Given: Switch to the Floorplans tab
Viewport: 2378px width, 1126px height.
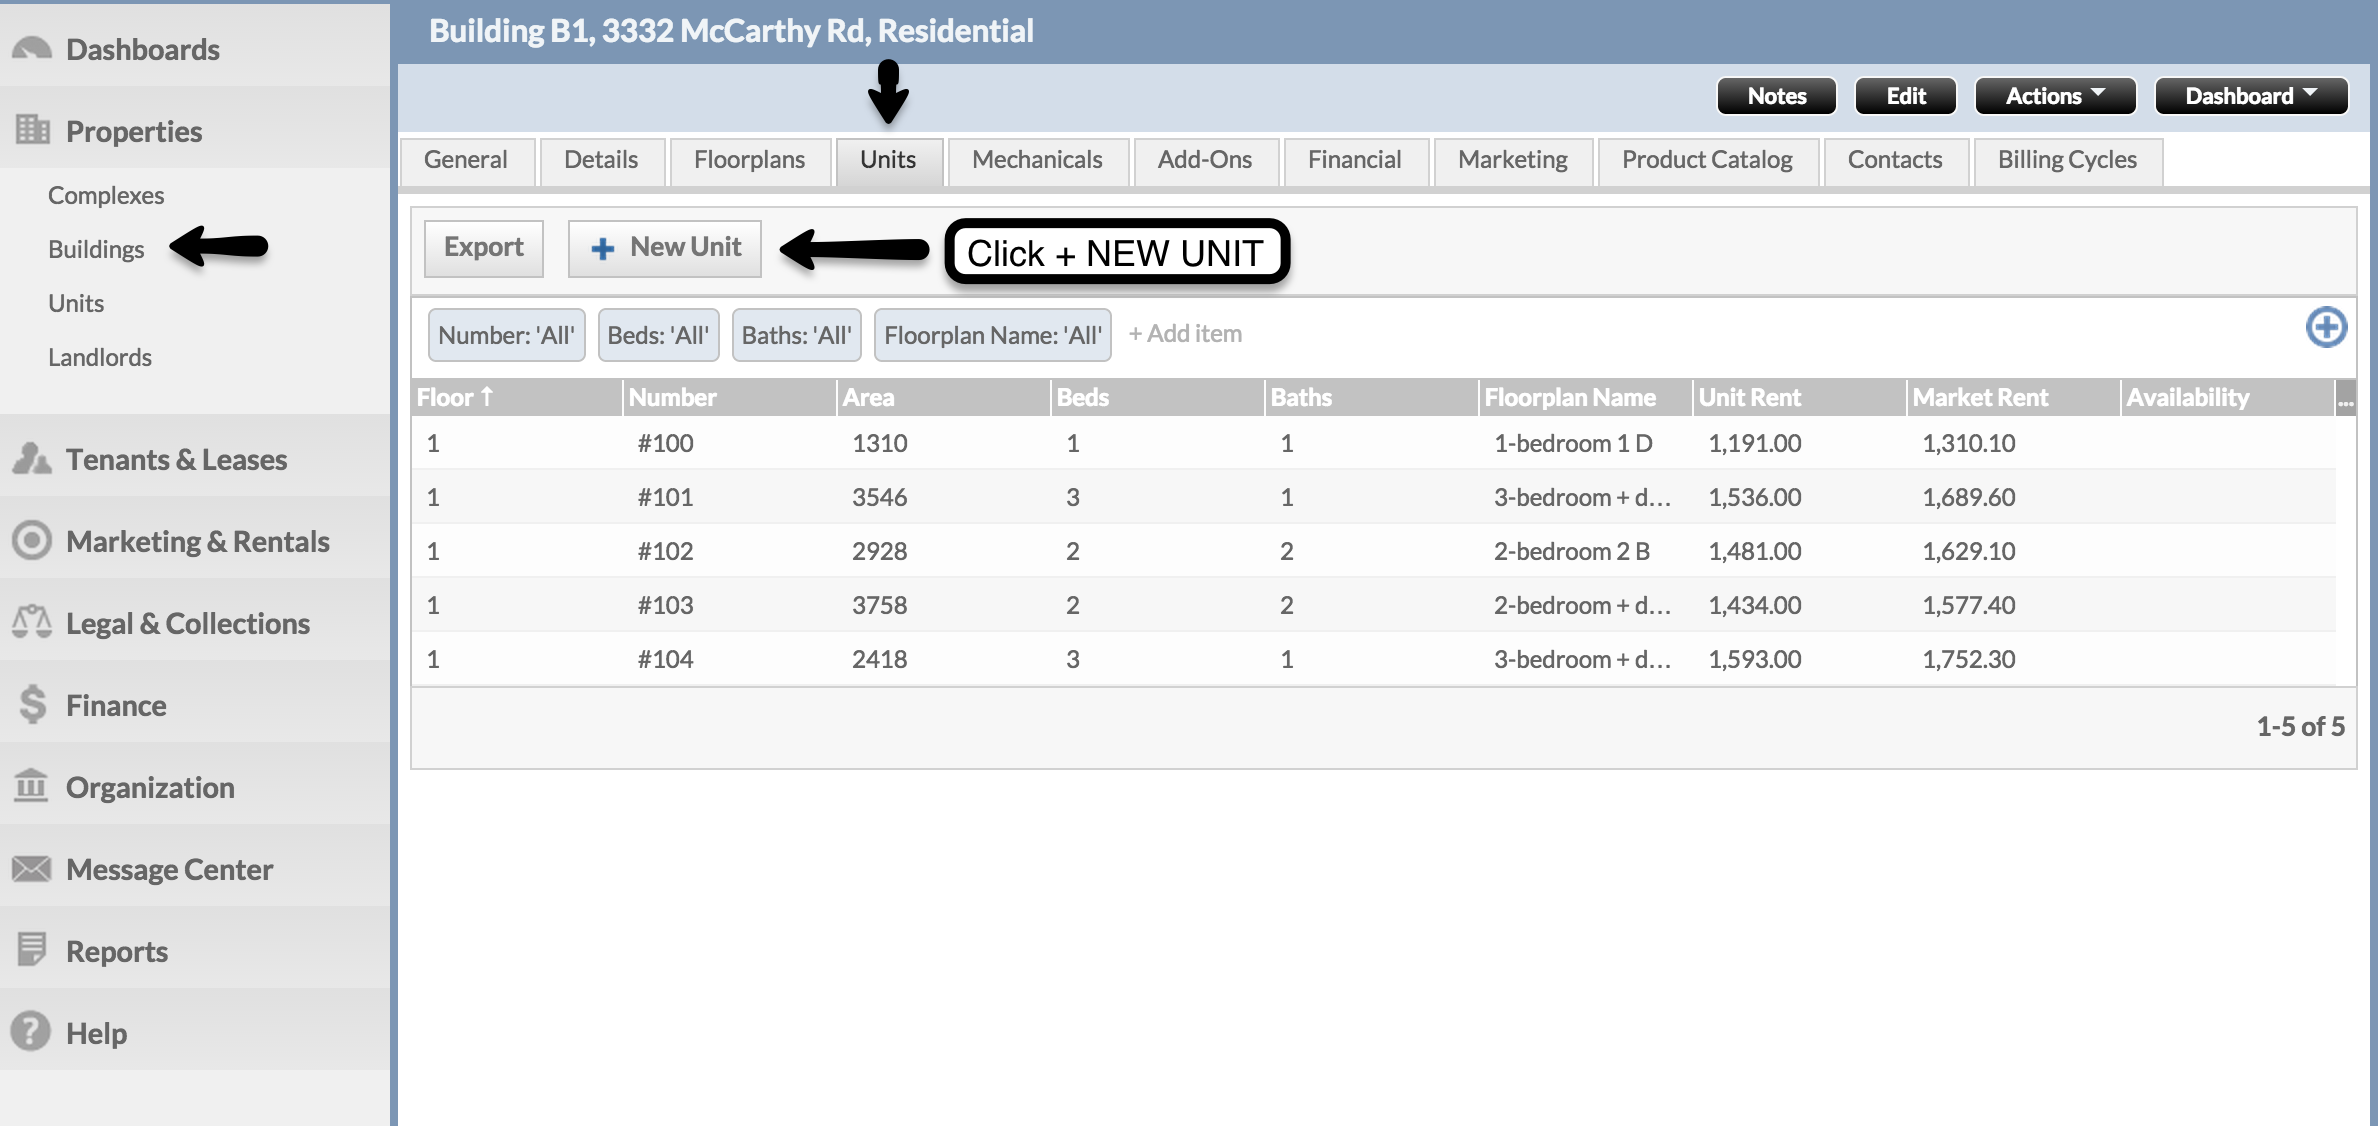Looking at the screenshot, I should 749,160.
